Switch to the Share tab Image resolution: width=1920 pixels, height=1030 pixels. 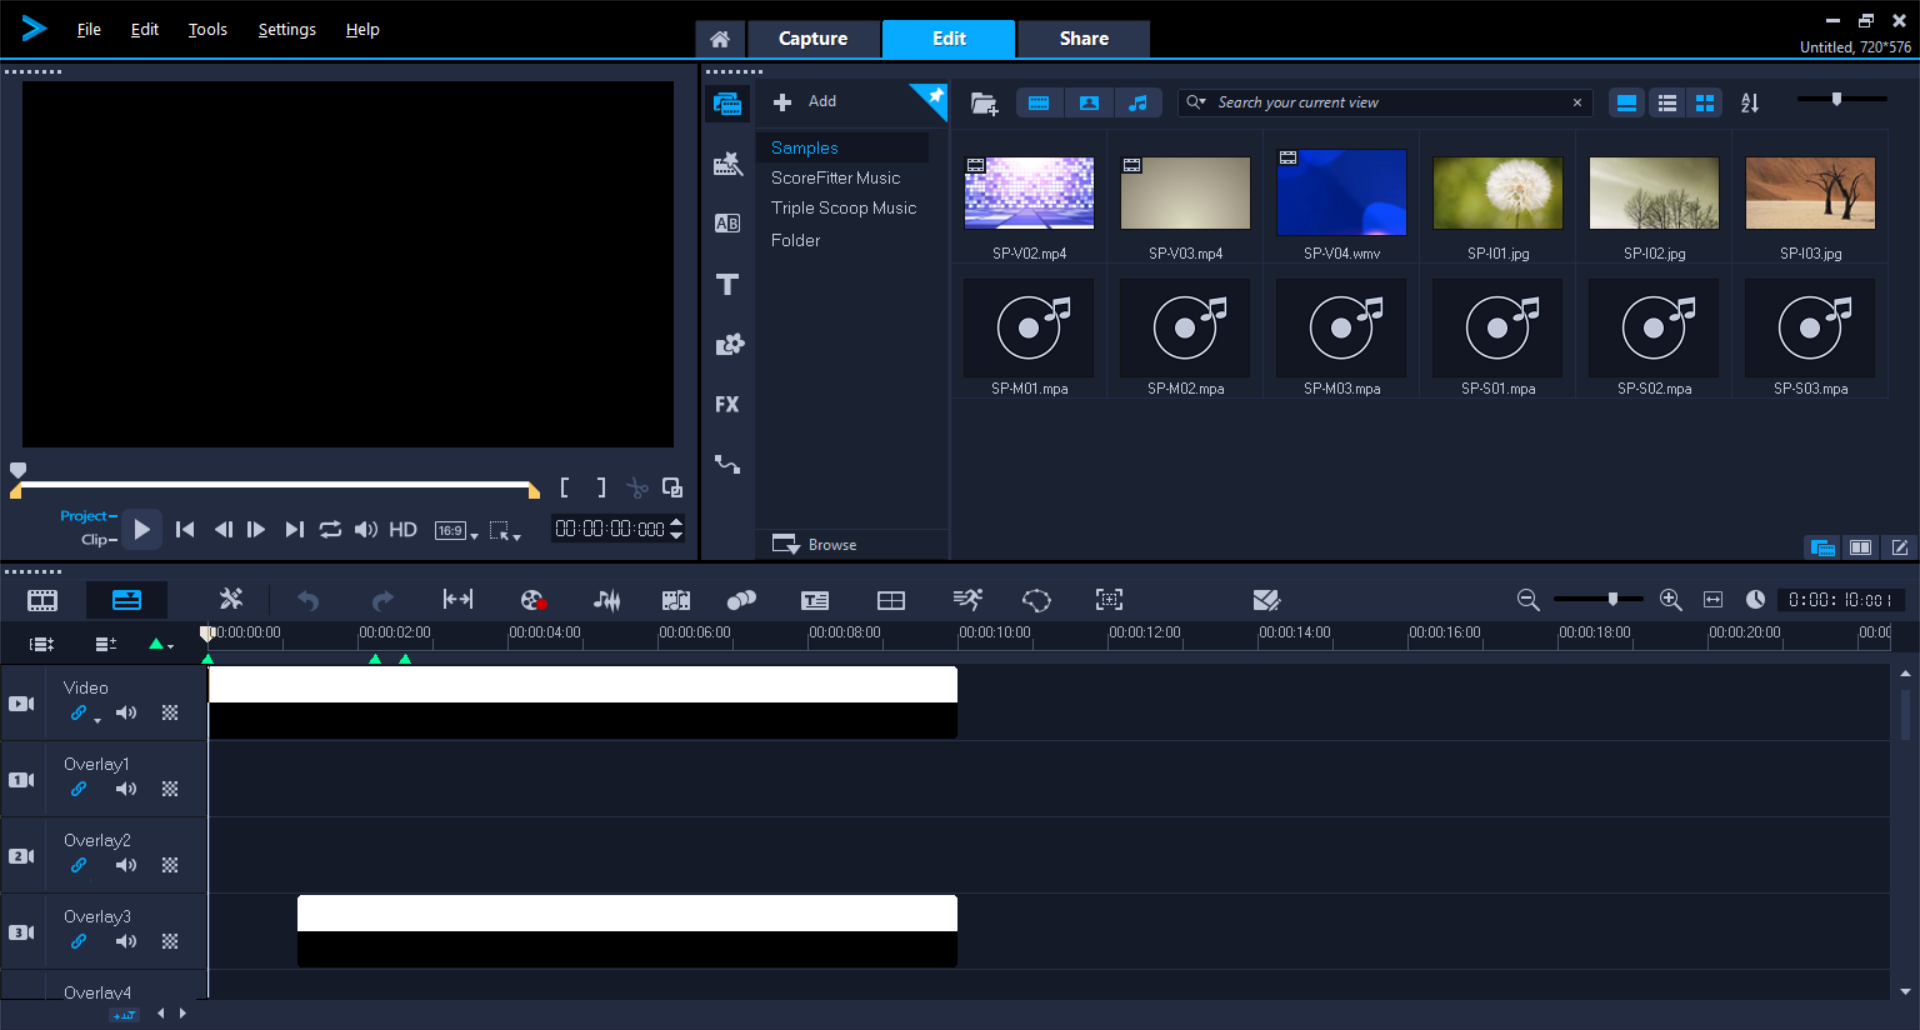click(1083, 39)
